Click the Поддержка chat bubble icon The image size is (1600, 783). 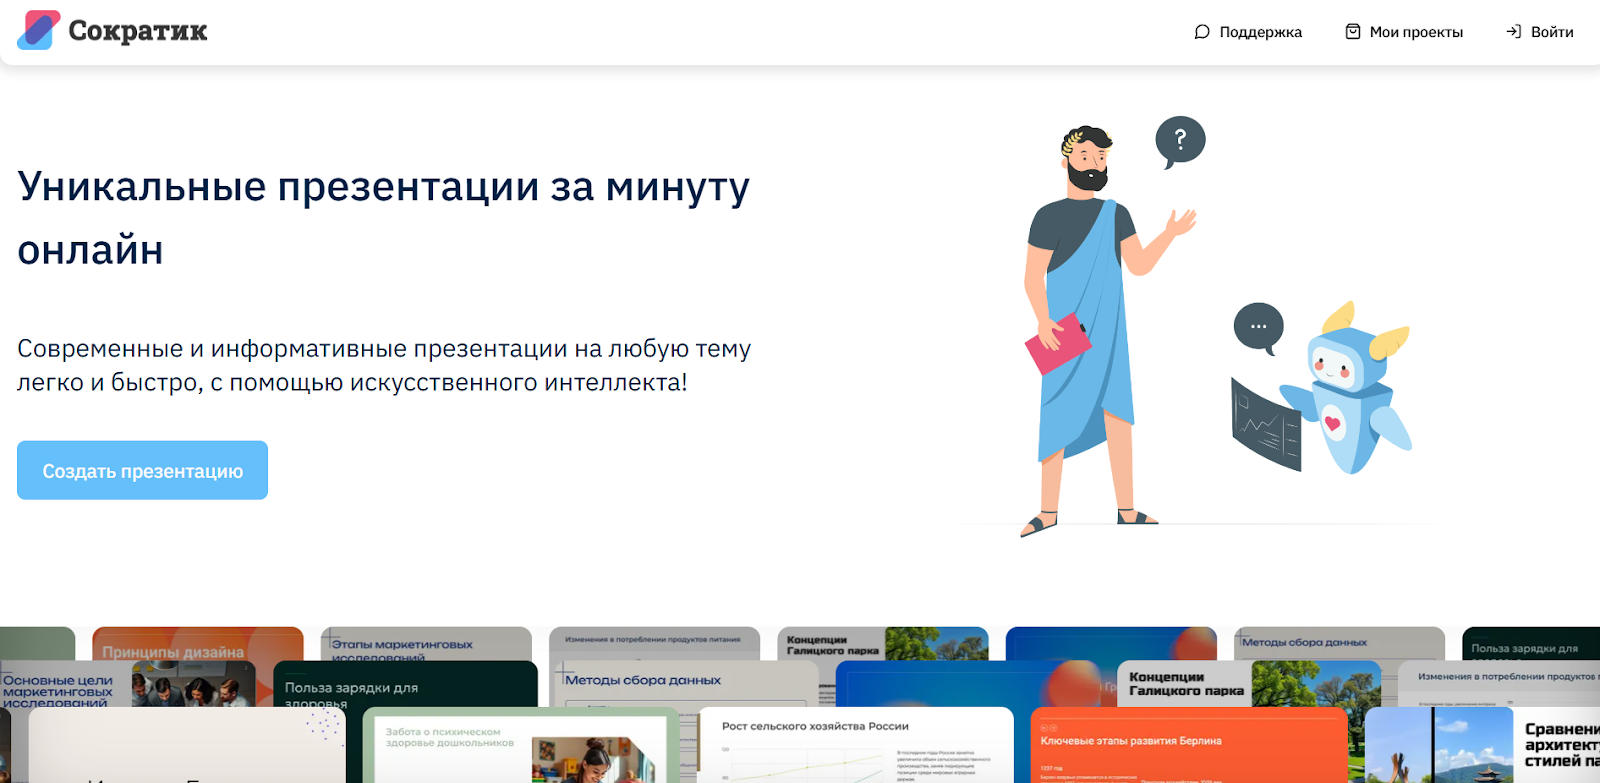click(x=1202, y=32)
